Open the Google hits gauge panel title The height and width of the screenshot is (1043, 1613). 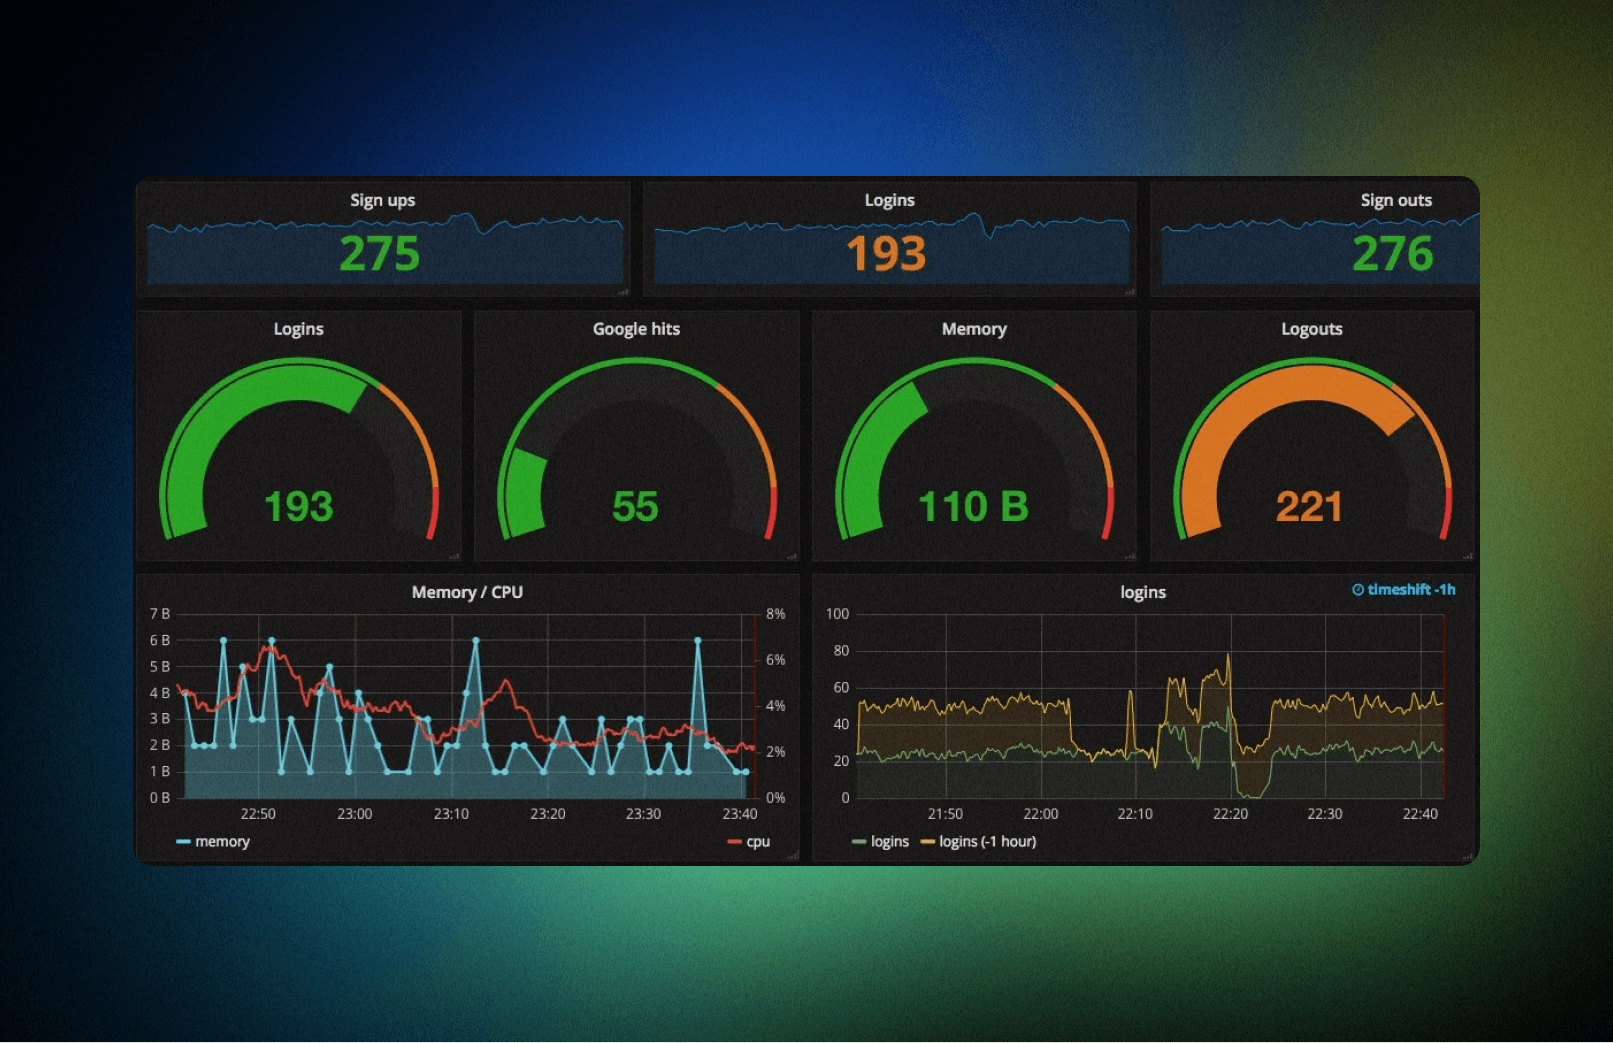tap(636, 329)
